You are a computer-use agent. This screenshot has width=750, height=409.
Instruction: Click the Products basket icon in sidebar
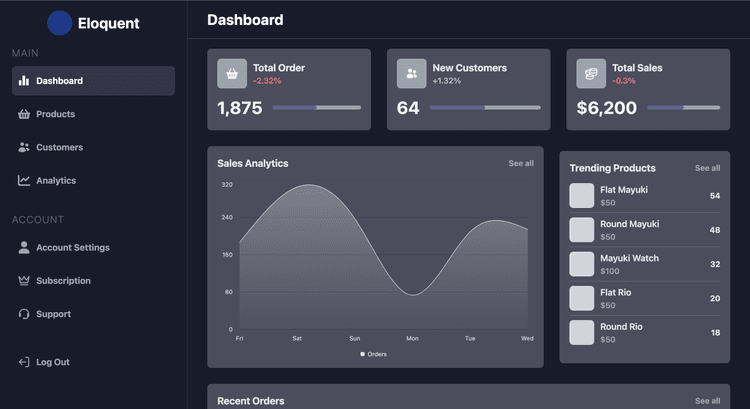coord(24,114)
